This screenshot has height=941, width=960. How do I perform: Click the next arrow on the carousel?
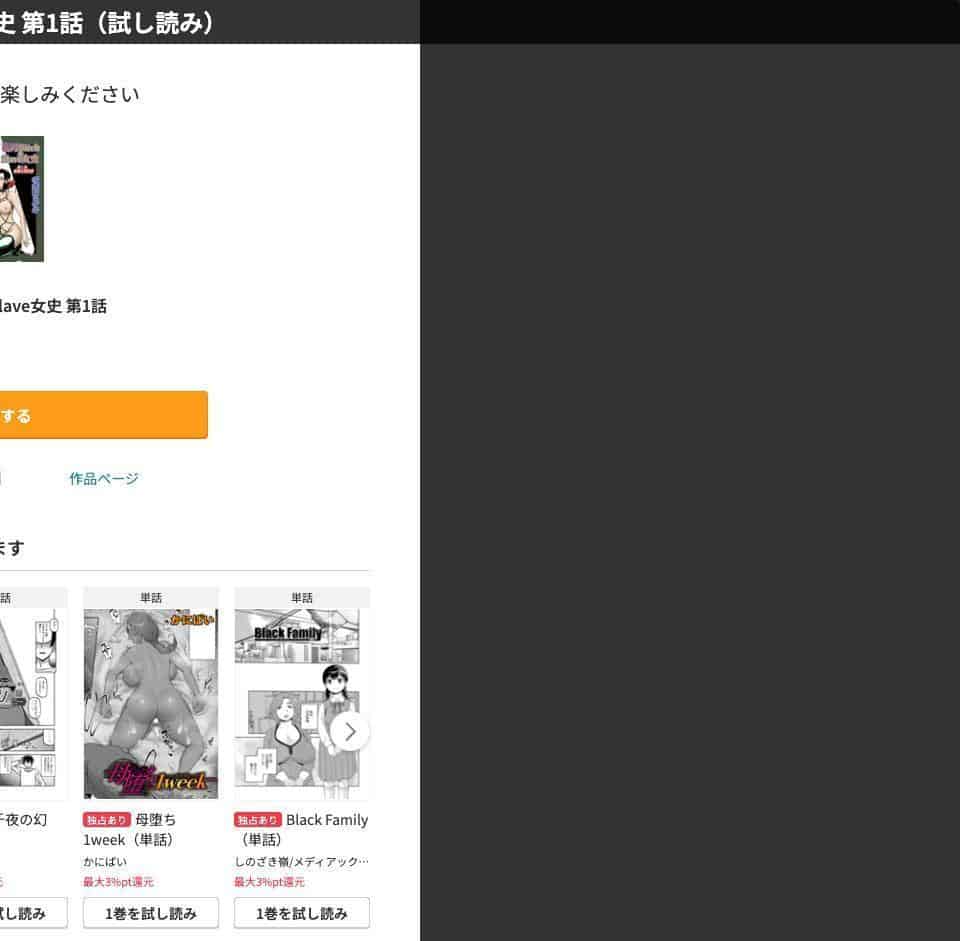pyautogui.click(x=350, y=731)
